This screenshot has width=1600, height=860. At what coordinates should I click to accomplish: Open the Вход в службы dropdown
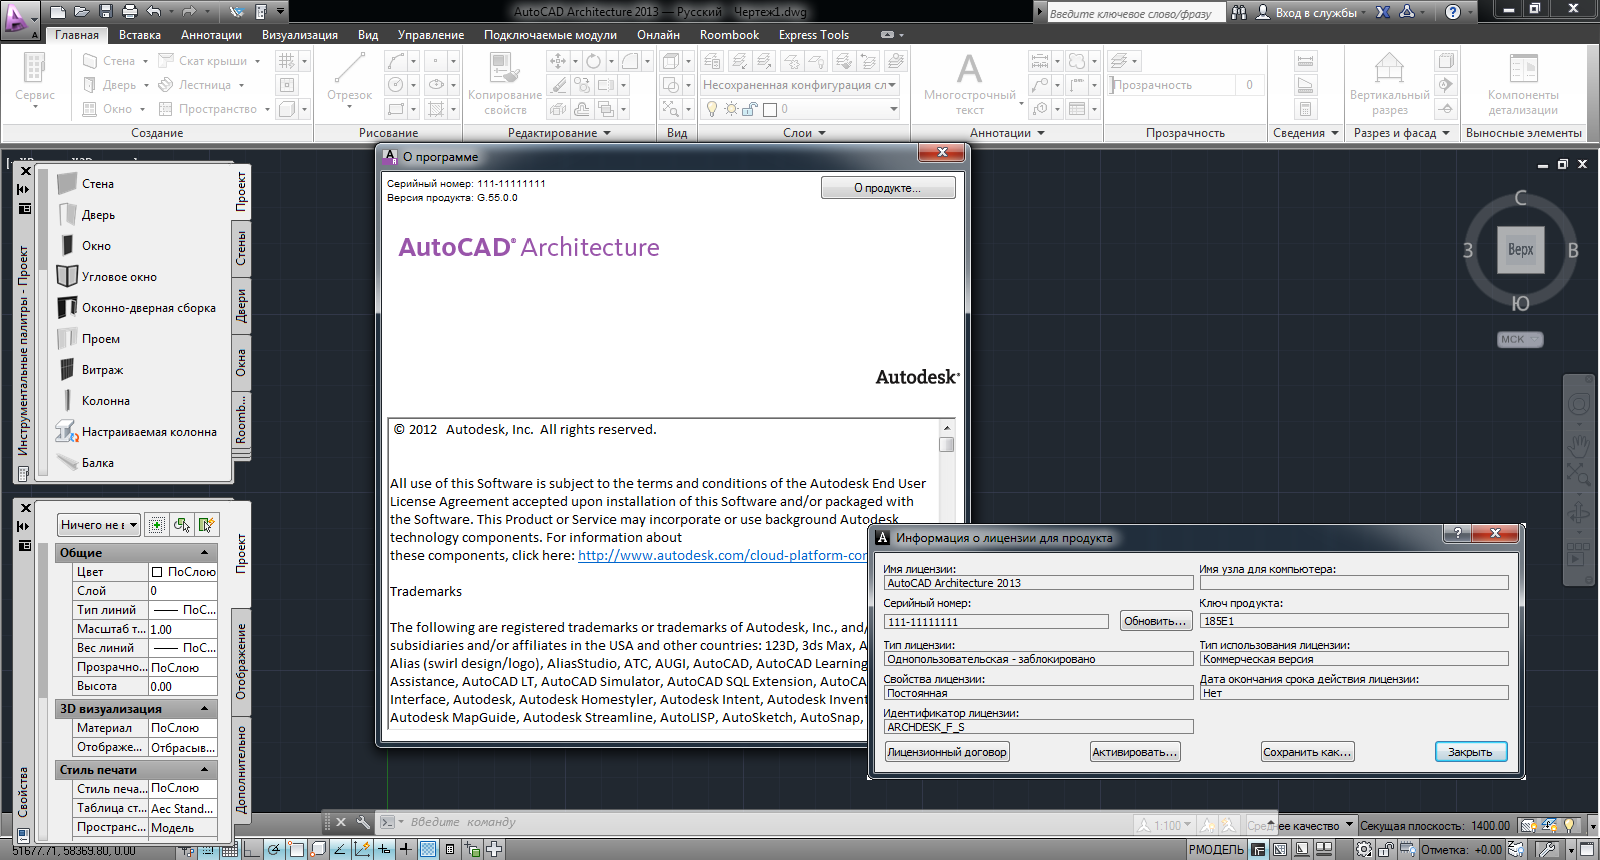(1313, 12)
